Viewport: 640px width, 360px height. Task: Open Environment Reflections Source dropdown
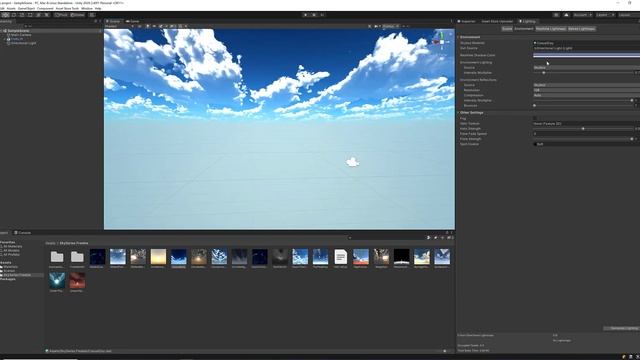586,85
